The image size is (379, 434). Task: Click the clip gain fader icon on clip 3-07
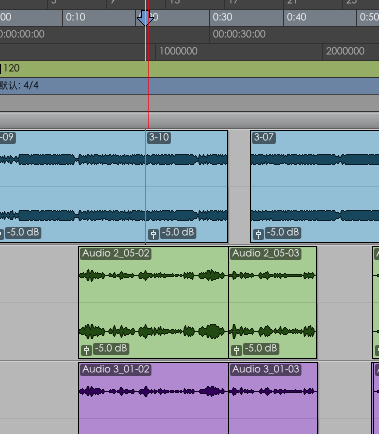click(x=258, y=234)
